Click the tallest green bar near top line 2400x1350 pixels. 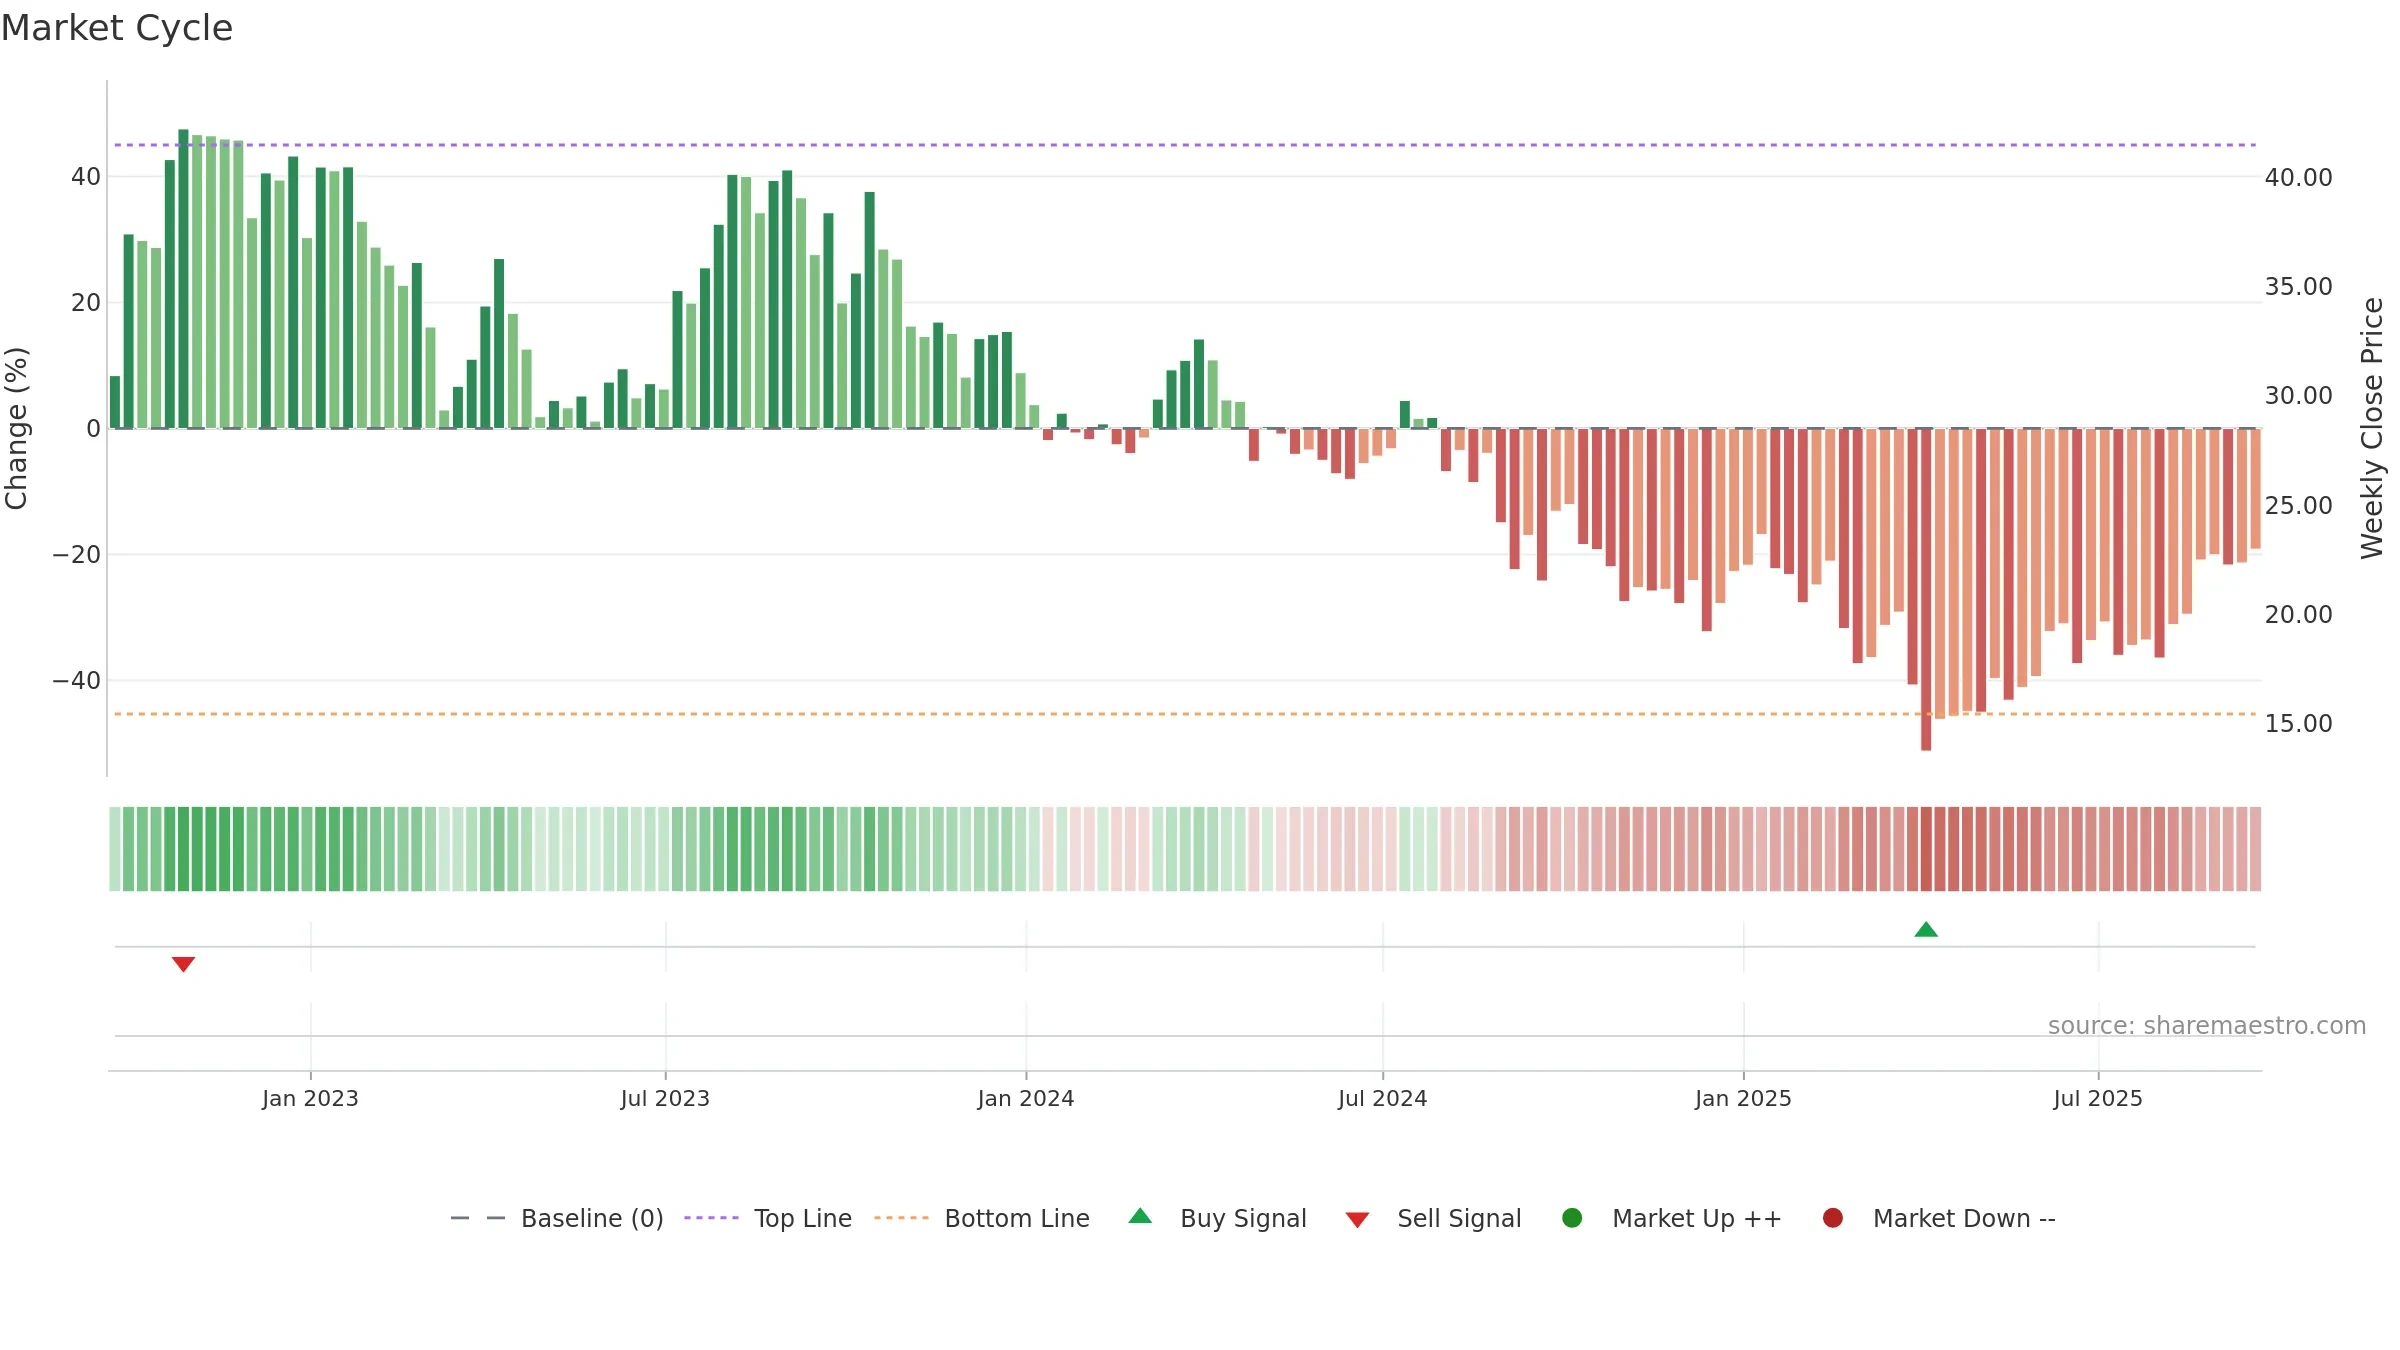(183, 279)
